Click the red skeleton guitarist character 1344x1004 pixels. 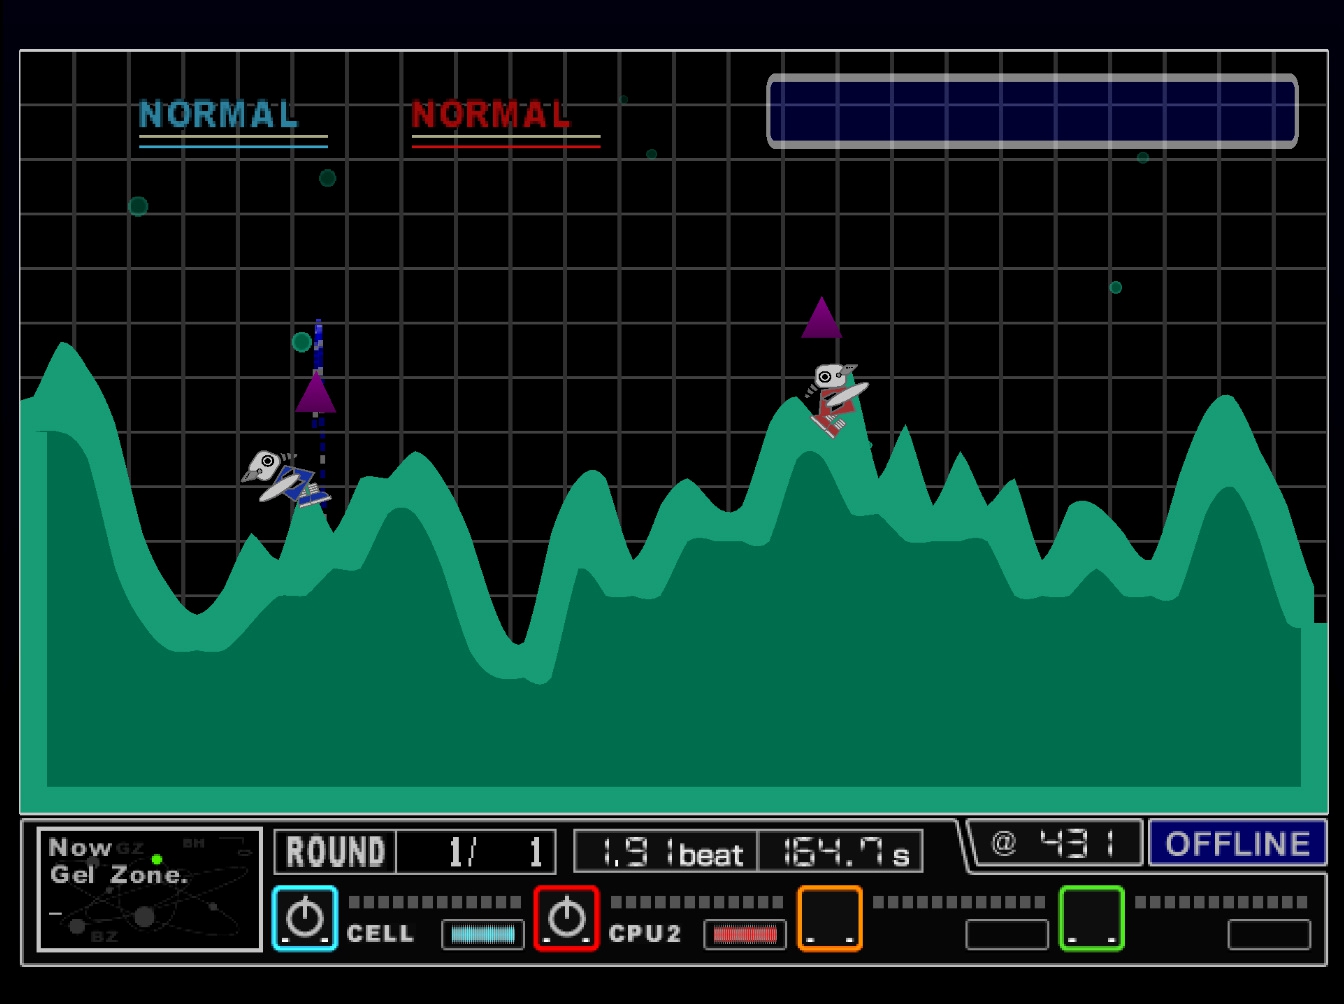pos(835,397)
